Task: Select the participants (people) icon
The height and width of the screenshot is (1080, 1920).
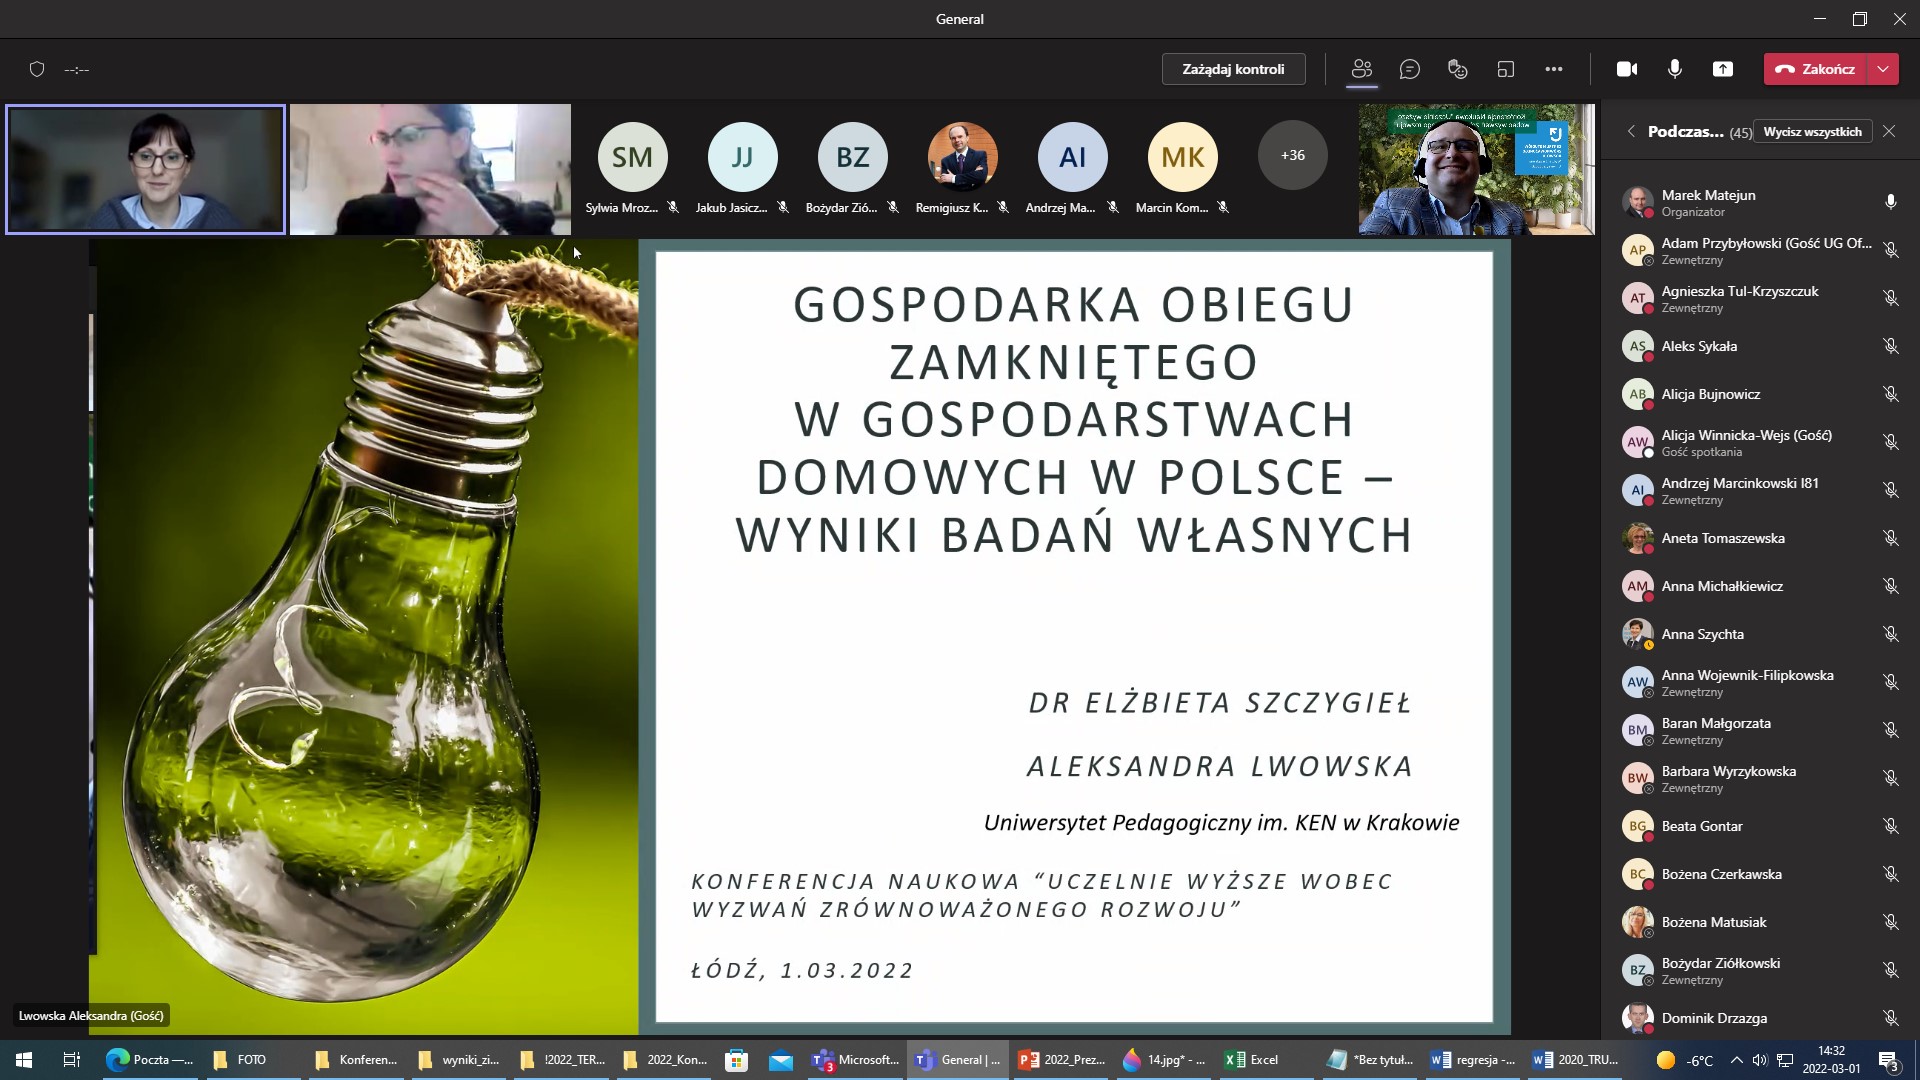Action: pyautogui.click(x=1362, y=69)
